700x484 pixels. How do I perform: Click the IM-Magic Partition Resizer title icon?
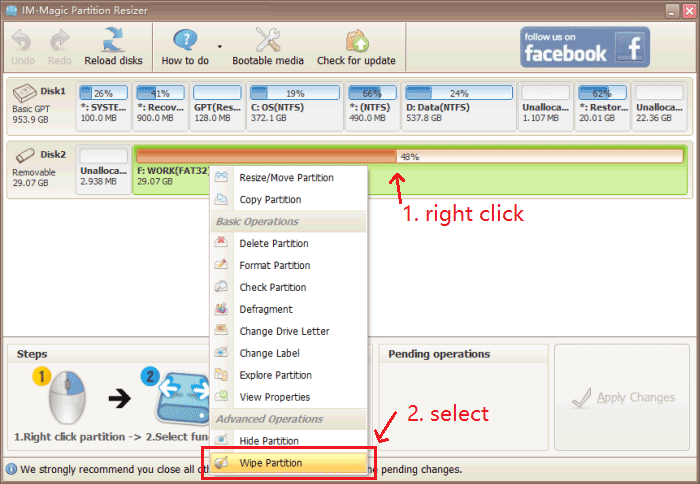tap(11, 10)
